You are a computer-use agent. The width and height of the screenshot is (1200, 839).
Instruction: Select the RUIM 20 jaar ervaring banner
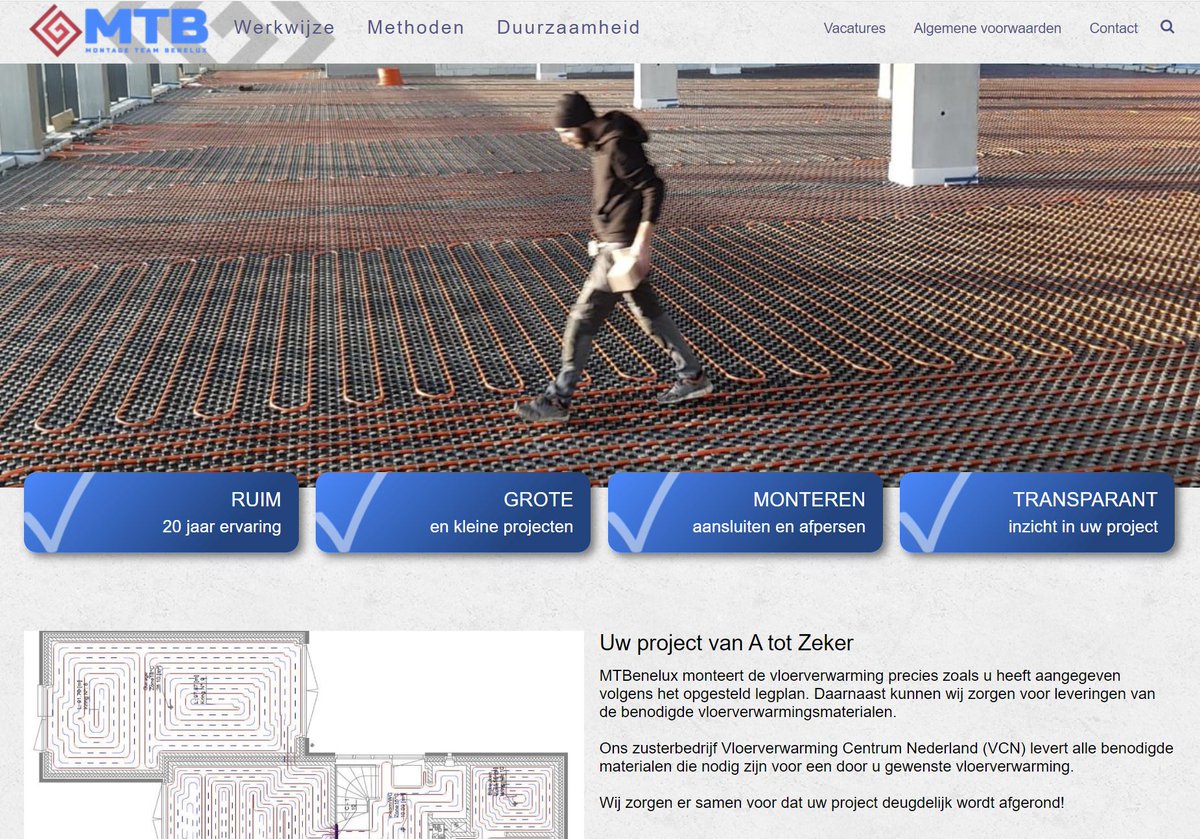click(160, 512)
